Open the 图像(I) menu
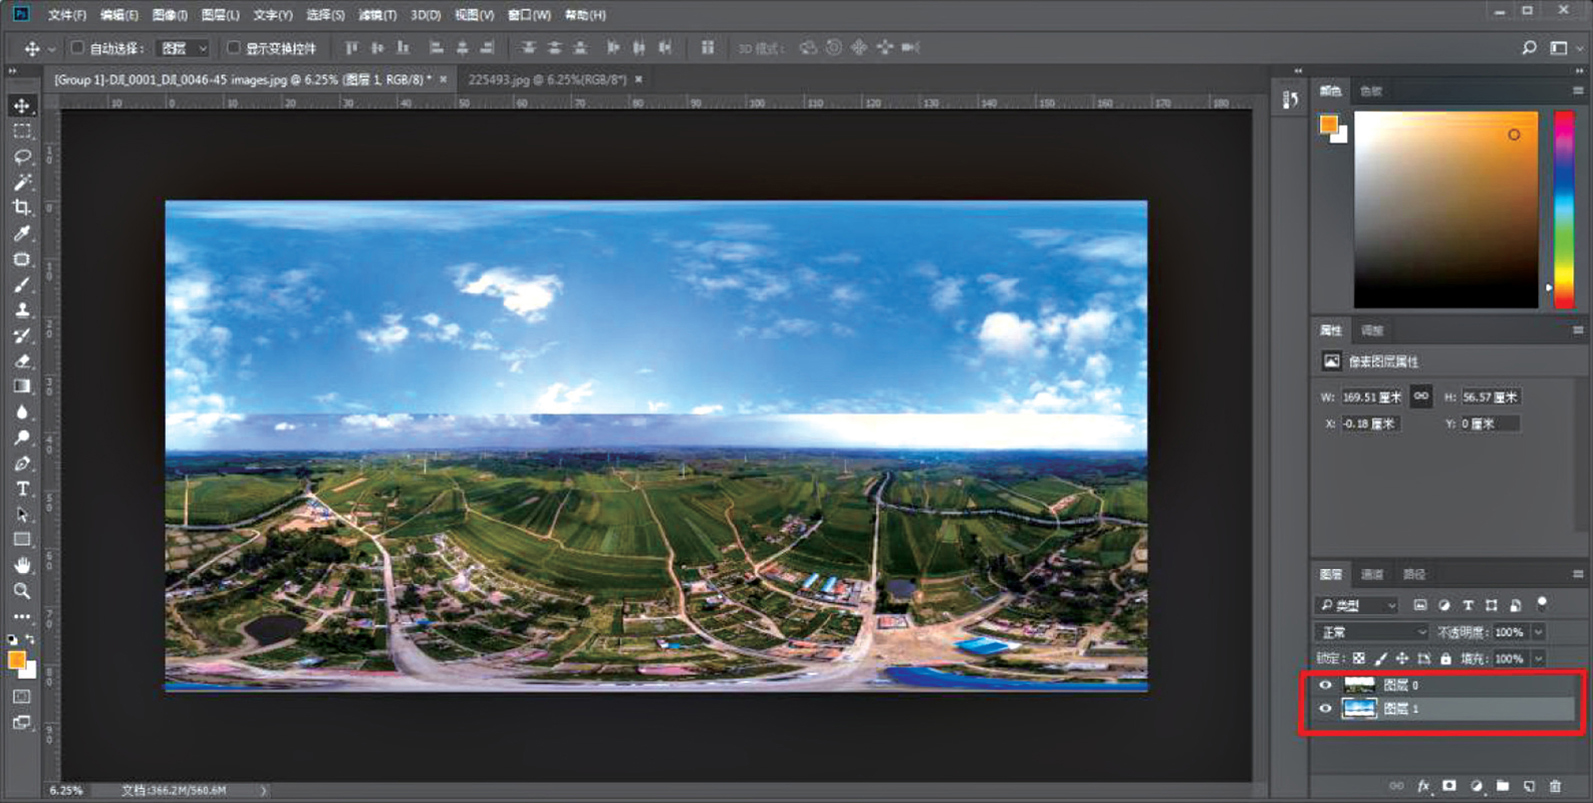This screenshot has height=803, width=1593. tap(169, 15)
